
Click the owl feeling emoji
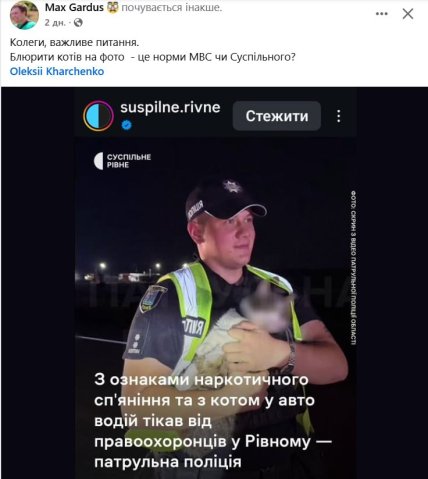[113, 7]
